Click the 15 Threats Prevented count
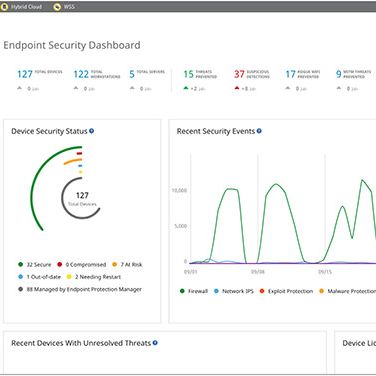Viewport: 376px width, 376px height. (x=188, y=74)
